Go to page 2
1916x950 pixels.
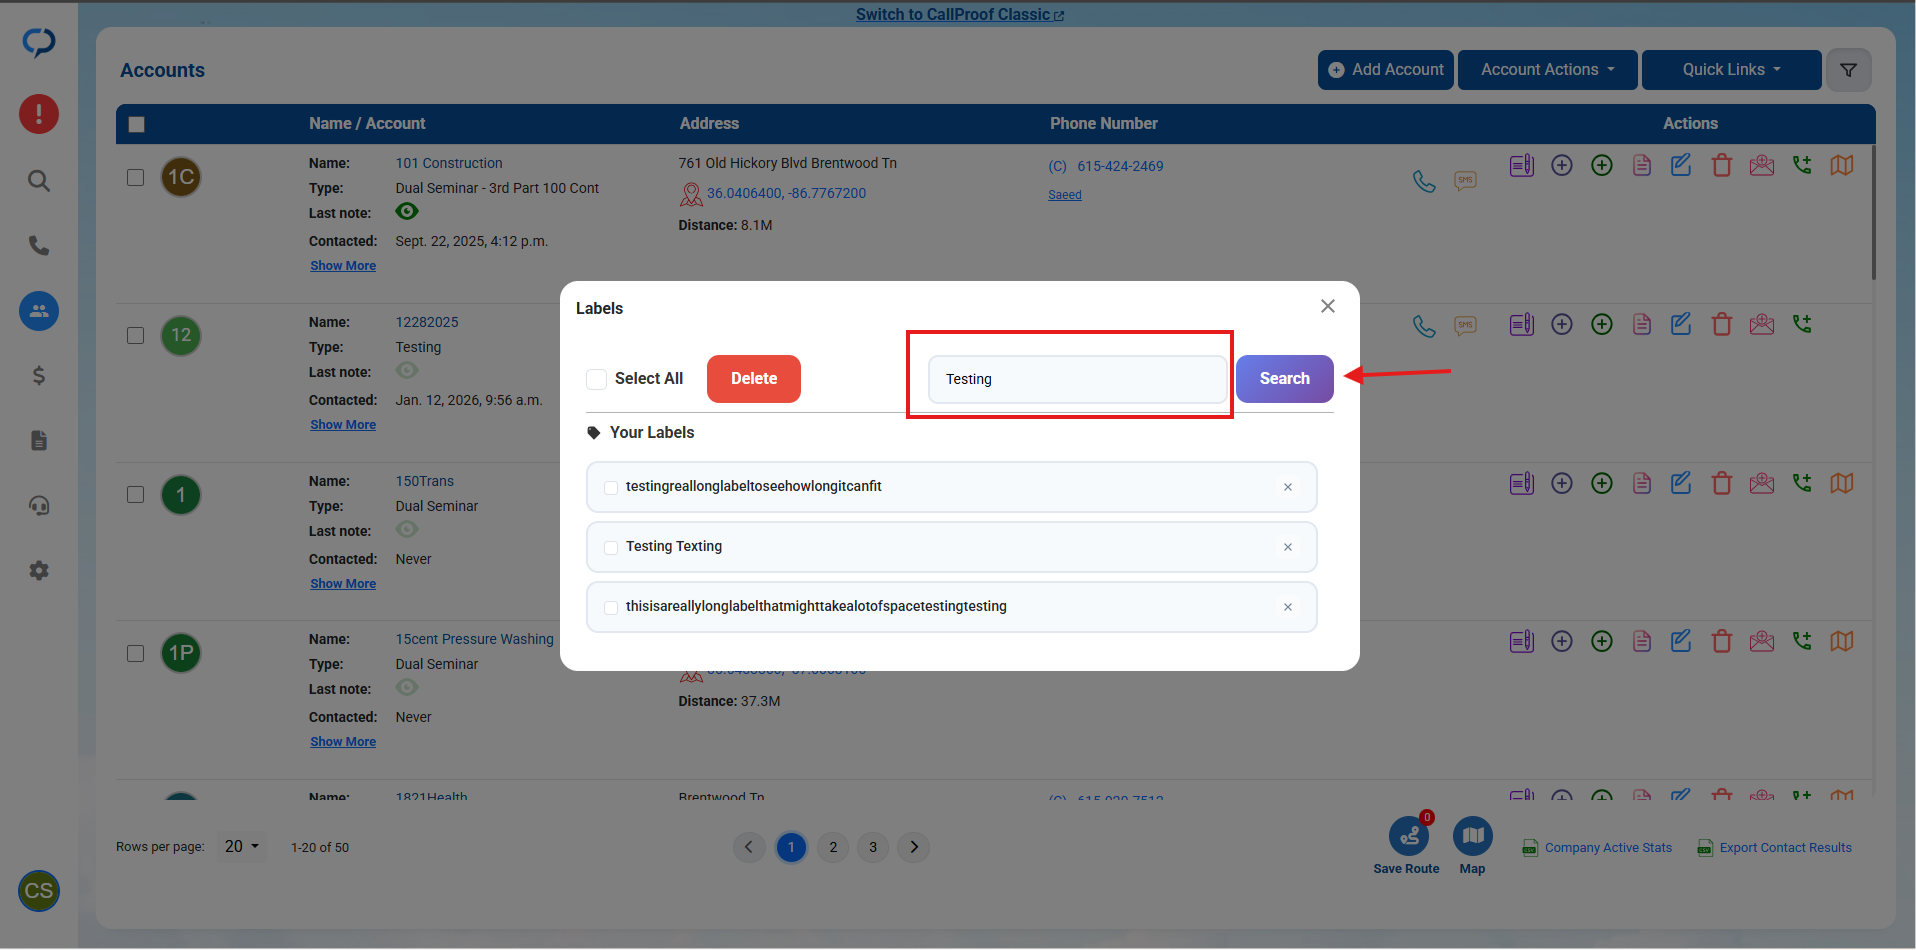tap(833, 848)
